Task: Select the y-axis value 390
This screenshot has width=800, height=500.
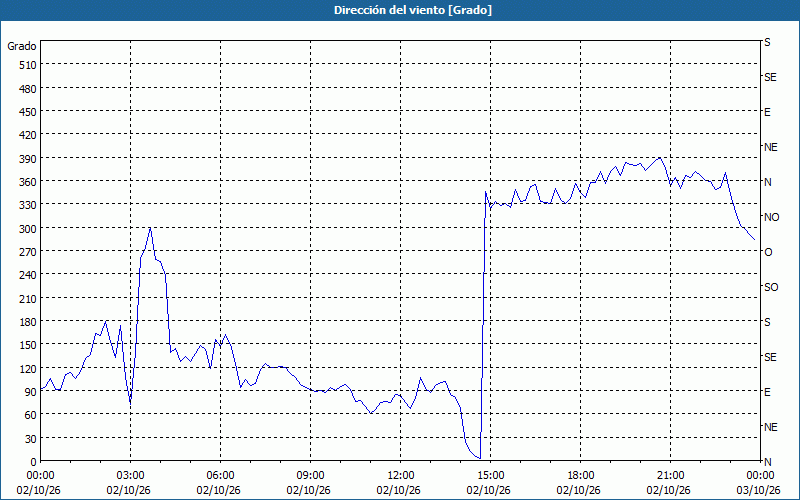Action: pyautogui.click(x=29, y=159)
